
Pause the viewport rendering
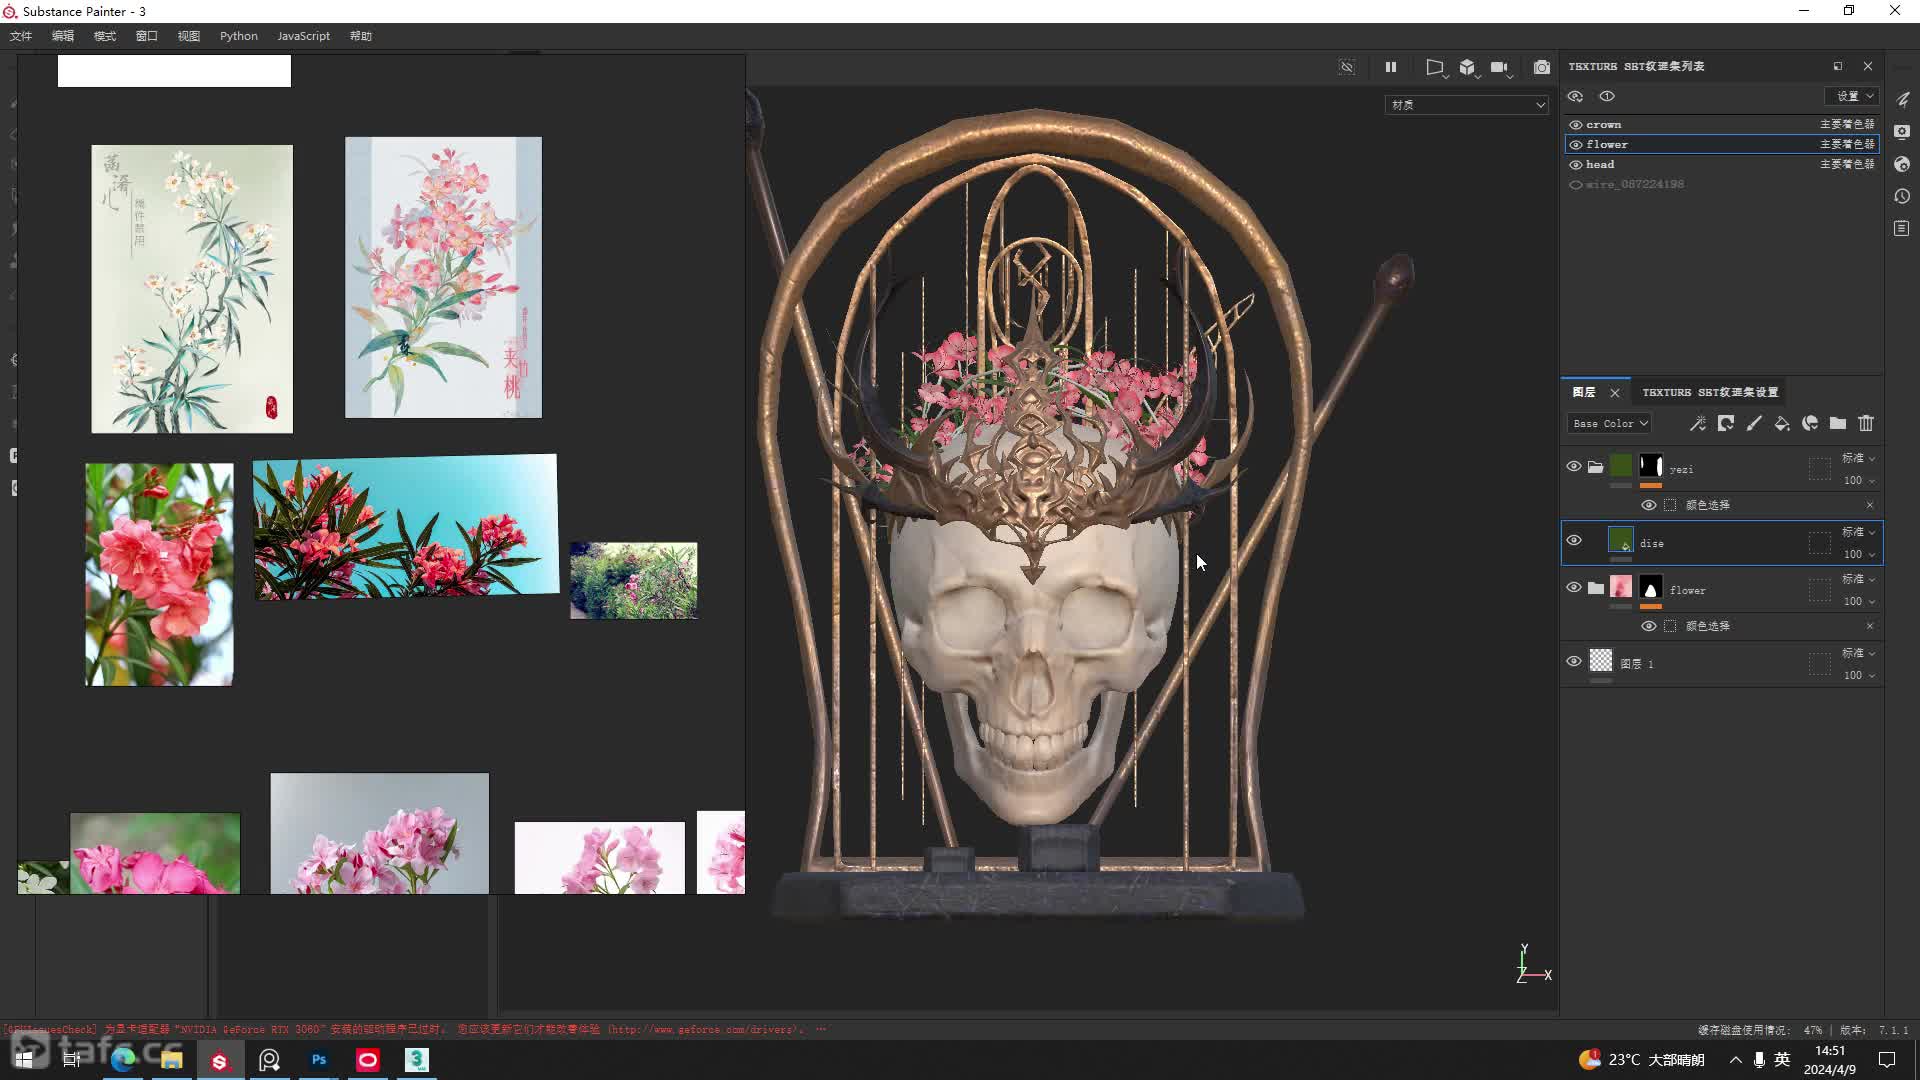pos(1390,67)
